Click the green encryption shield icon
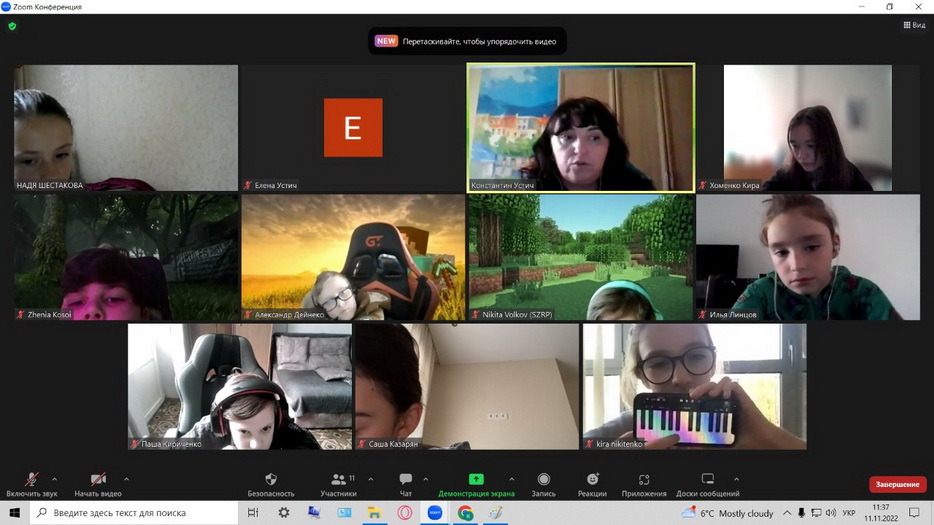 [x=12, y=26]
